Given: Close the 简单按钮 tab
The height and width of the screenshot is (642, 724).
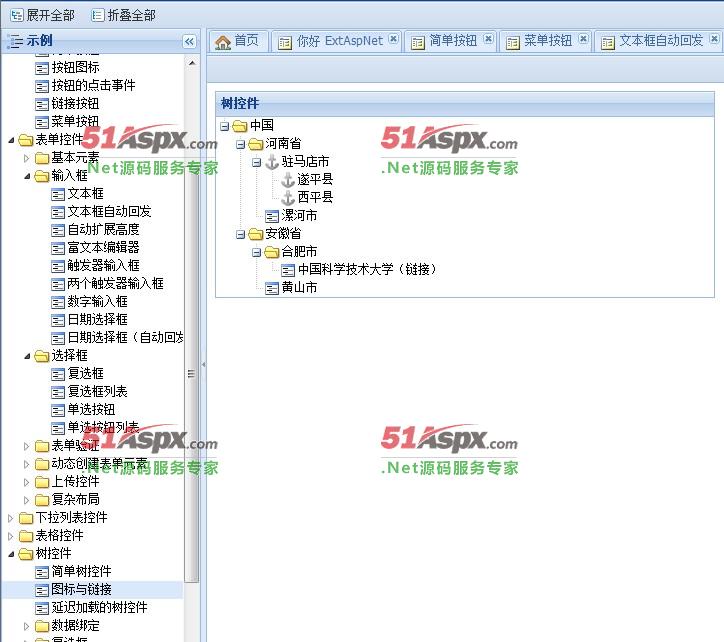Looking at the screenshot, I should 488,40.
